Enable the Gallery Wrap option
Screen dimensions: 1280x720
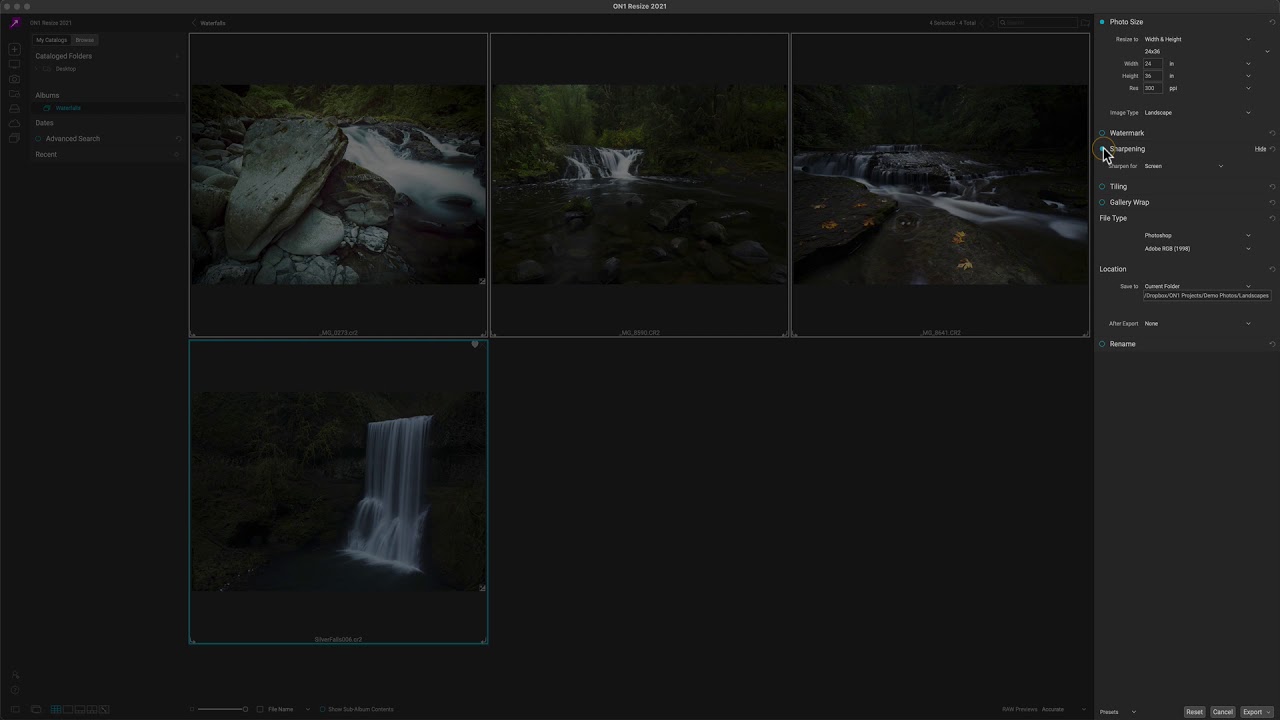click(x=1102, y=202)
